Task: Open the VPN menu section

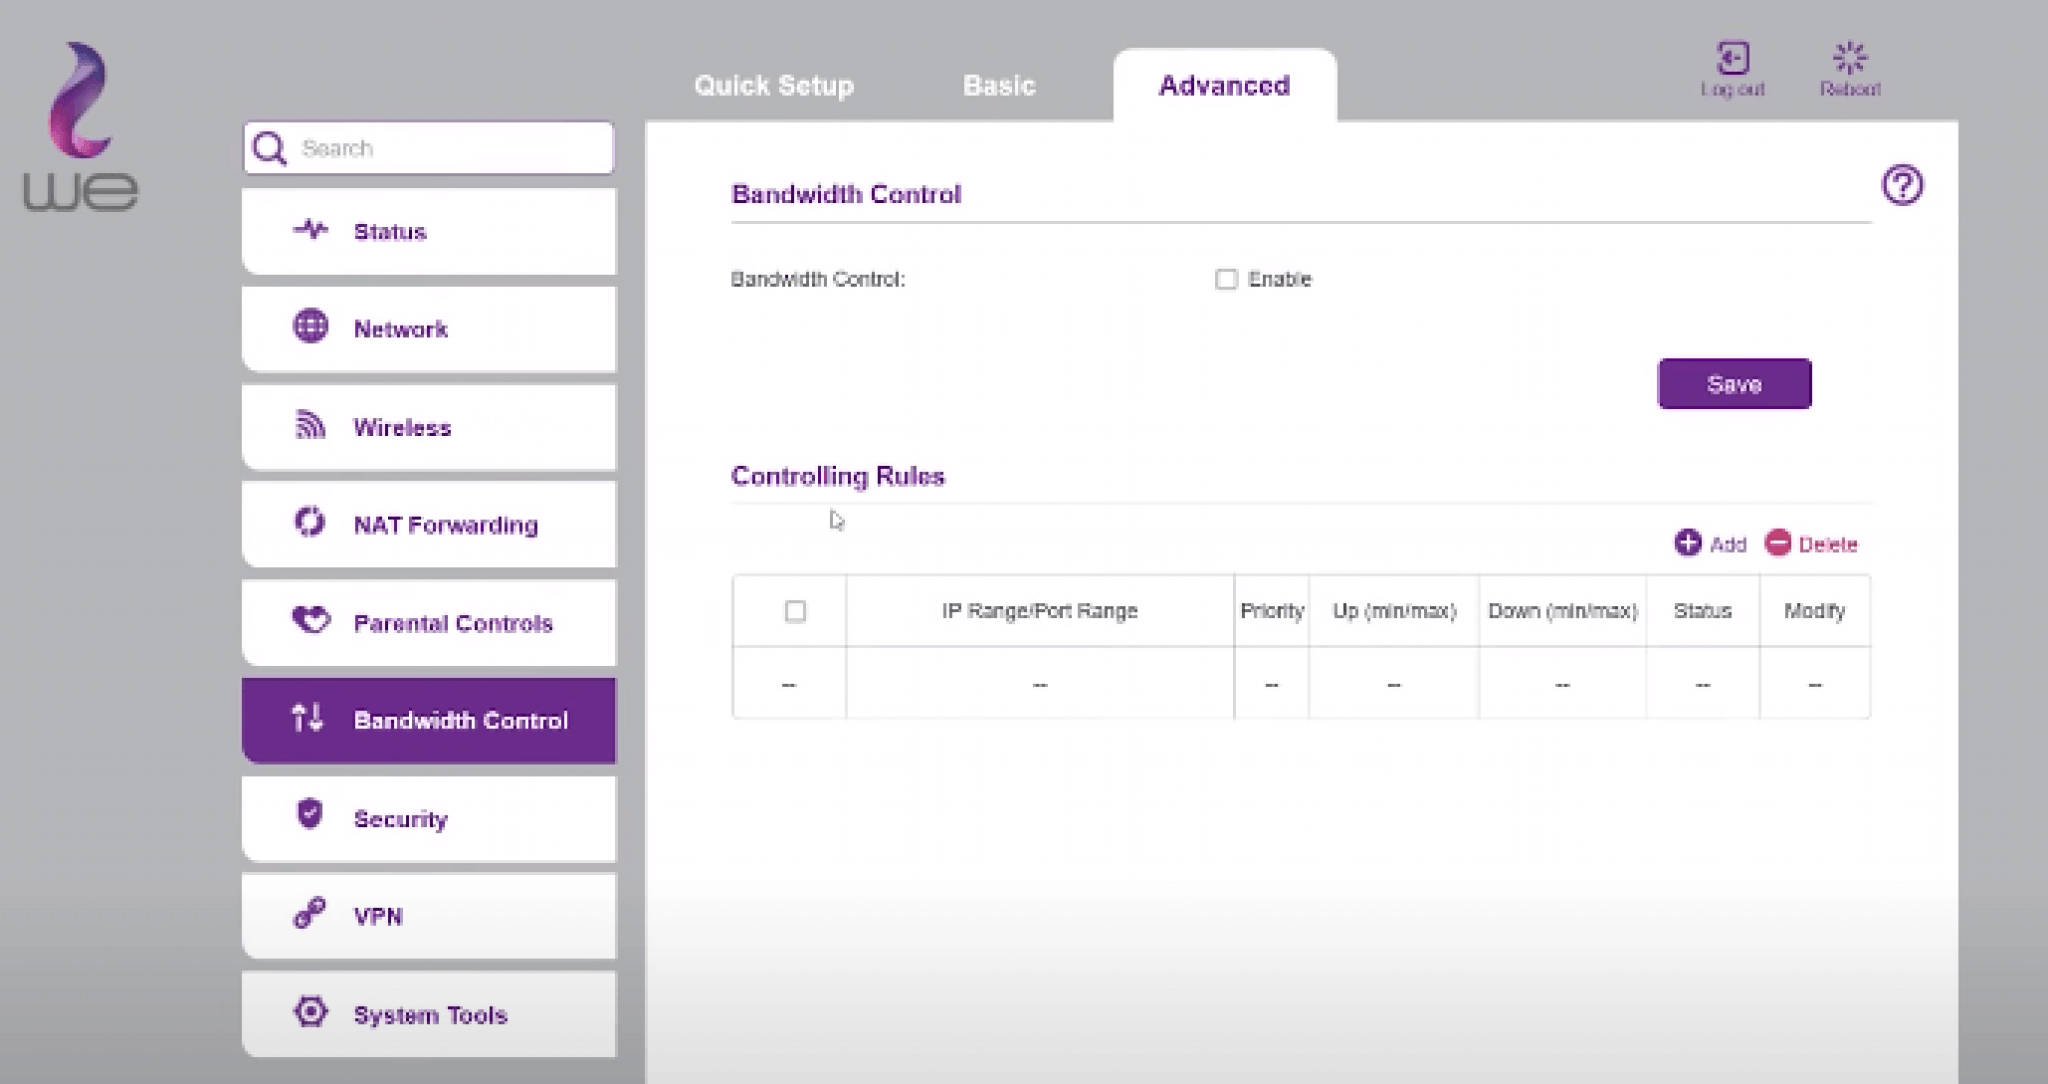Action: tap(428, 916)
